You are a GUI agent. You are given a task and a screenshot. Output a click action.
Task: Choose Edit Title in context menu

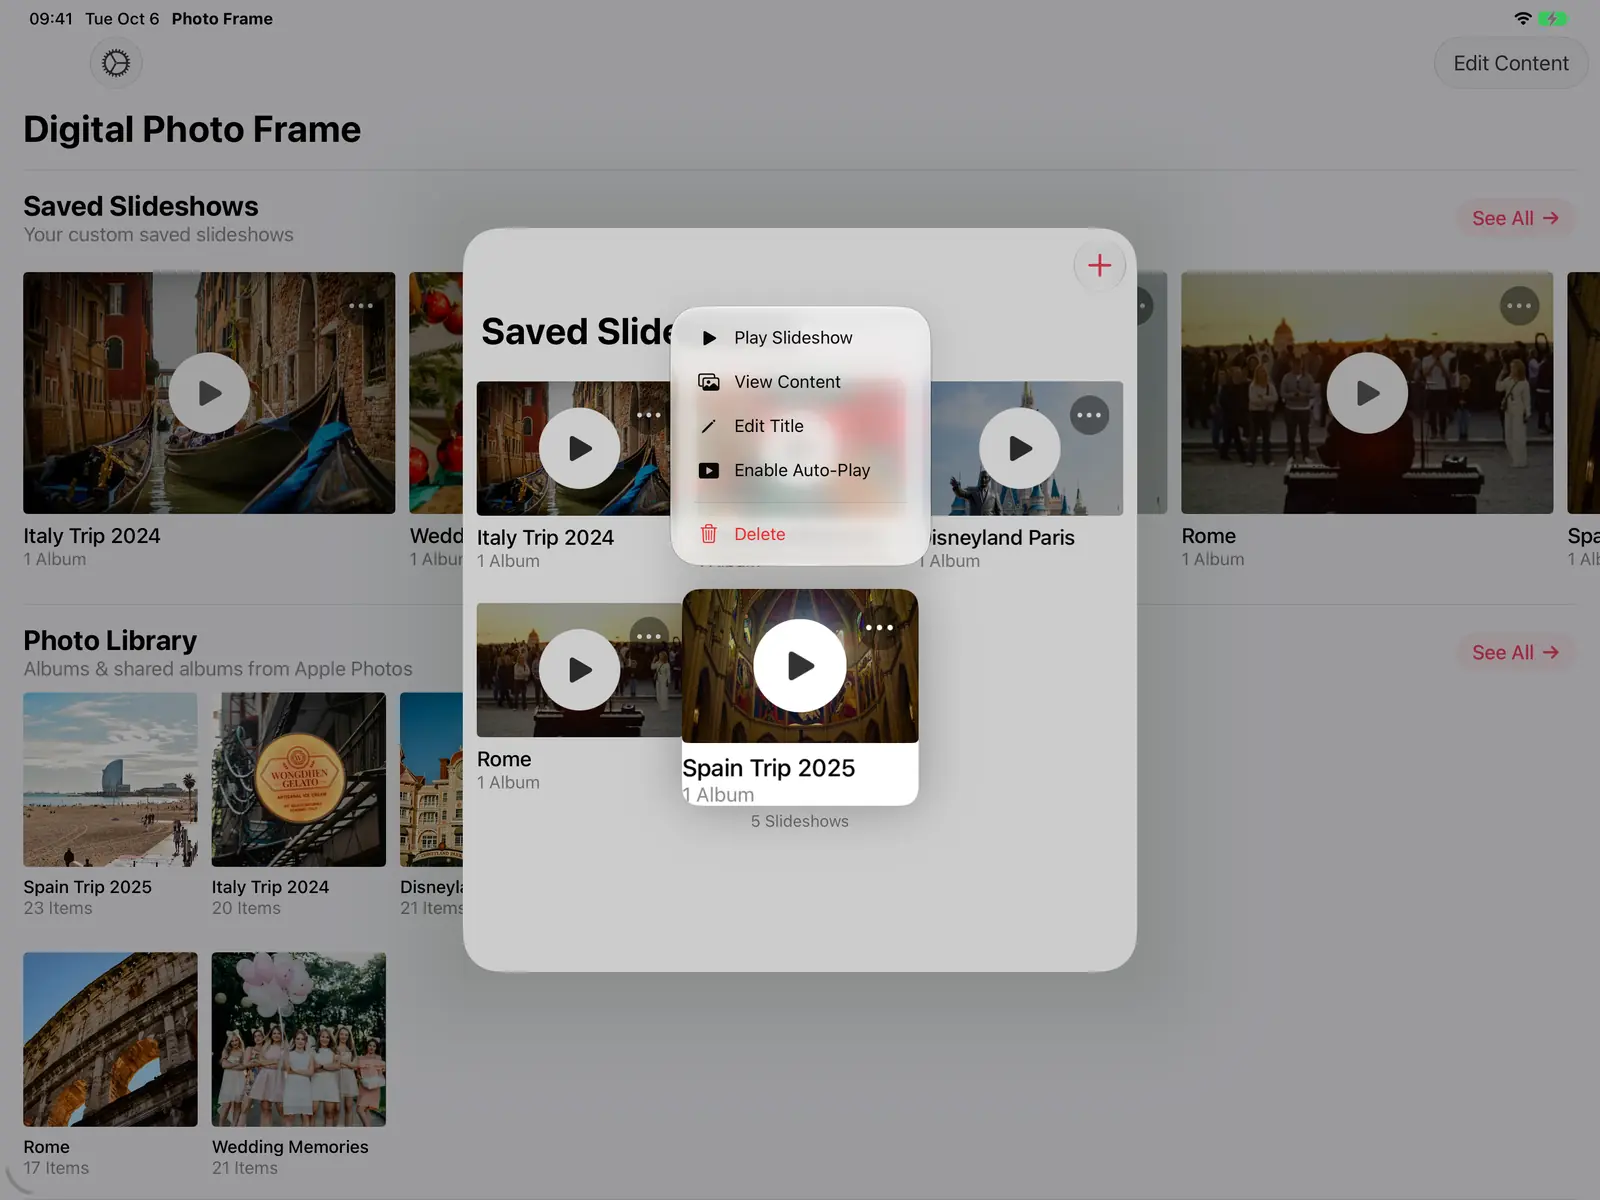(x=800, y=426)
